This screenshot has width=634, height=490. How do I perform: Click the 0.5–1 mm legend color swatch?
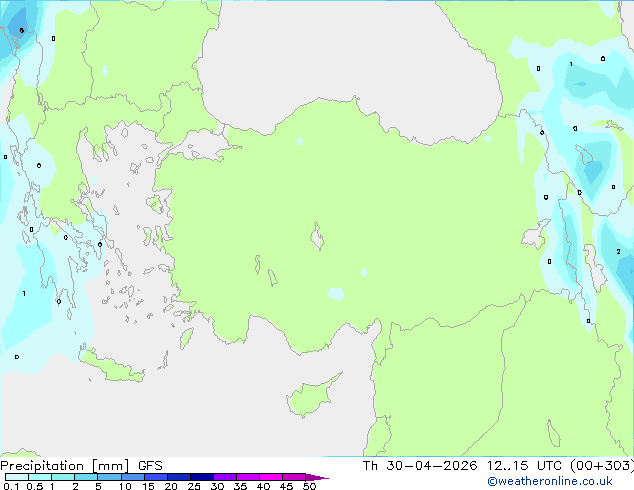[x=40, y=477]
